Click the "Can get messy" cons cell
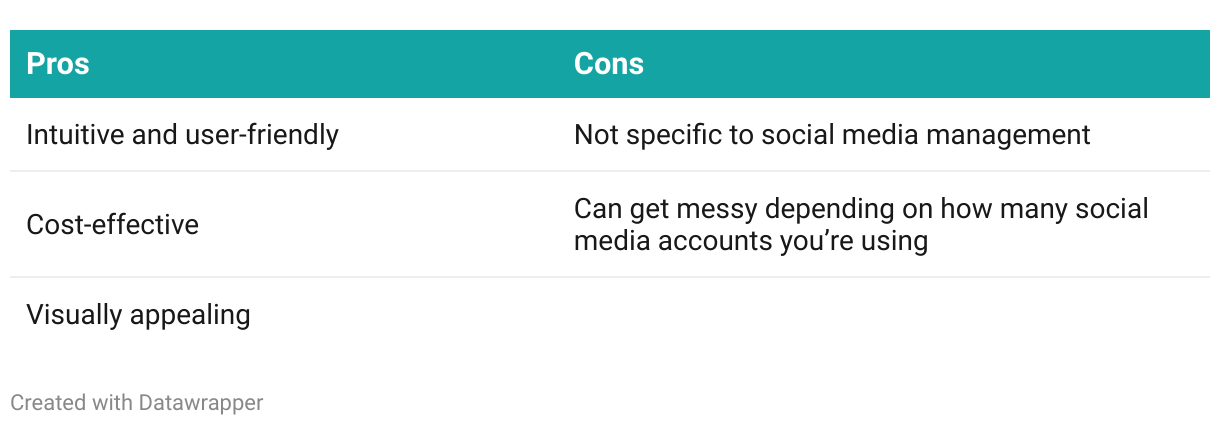Viewport: 1220px width, 426px height. 861,224
